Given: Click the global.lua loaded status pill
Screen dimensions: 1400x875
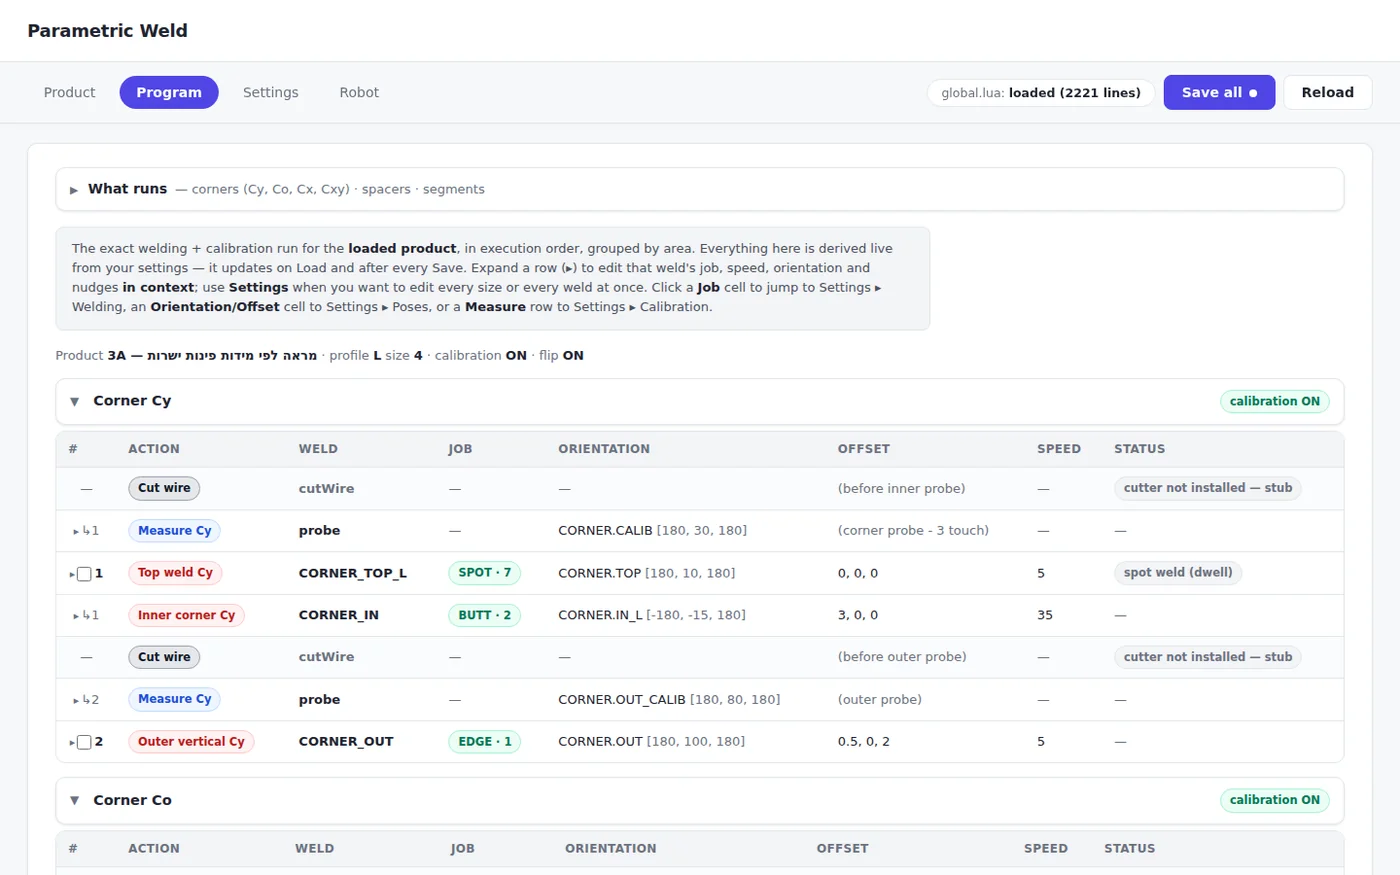Looking at the screenshot, I should [x=1041, y=93].
